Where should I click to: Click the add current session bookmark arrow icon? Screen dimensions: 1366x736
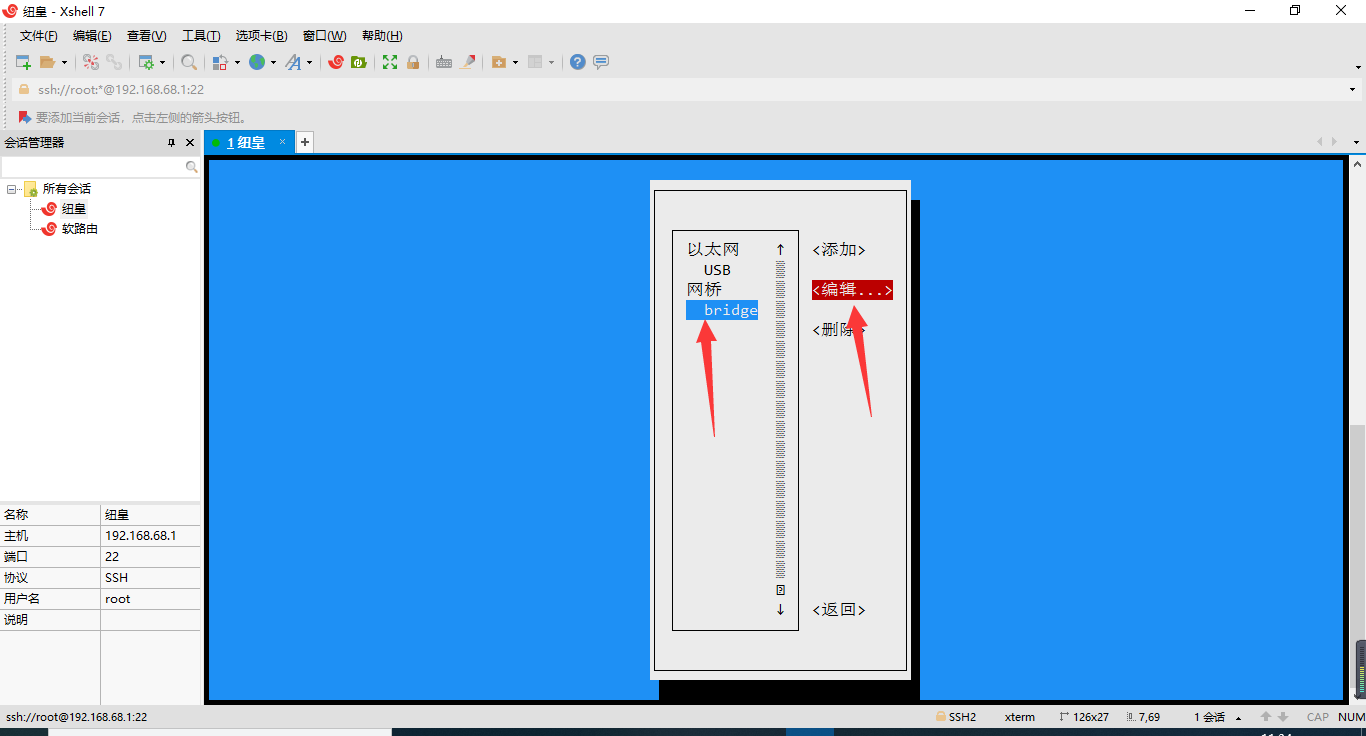tap(24, 117)
